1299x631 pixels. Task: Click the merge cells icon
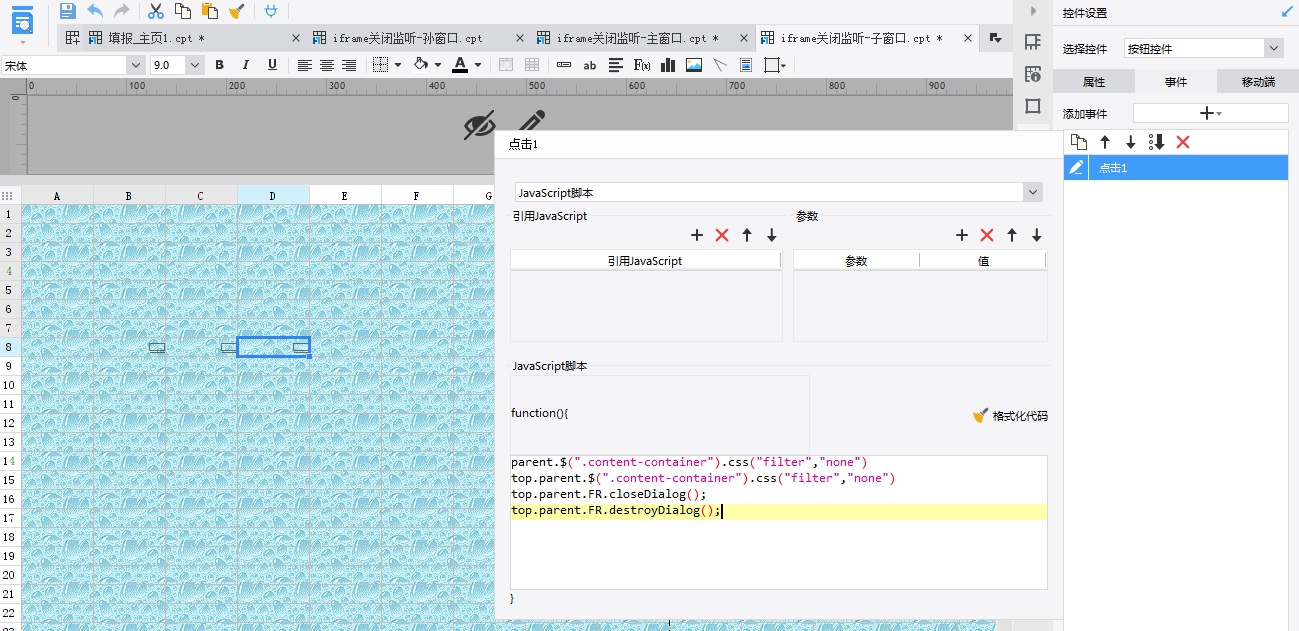pyautogui.click(x=506, y=65)
